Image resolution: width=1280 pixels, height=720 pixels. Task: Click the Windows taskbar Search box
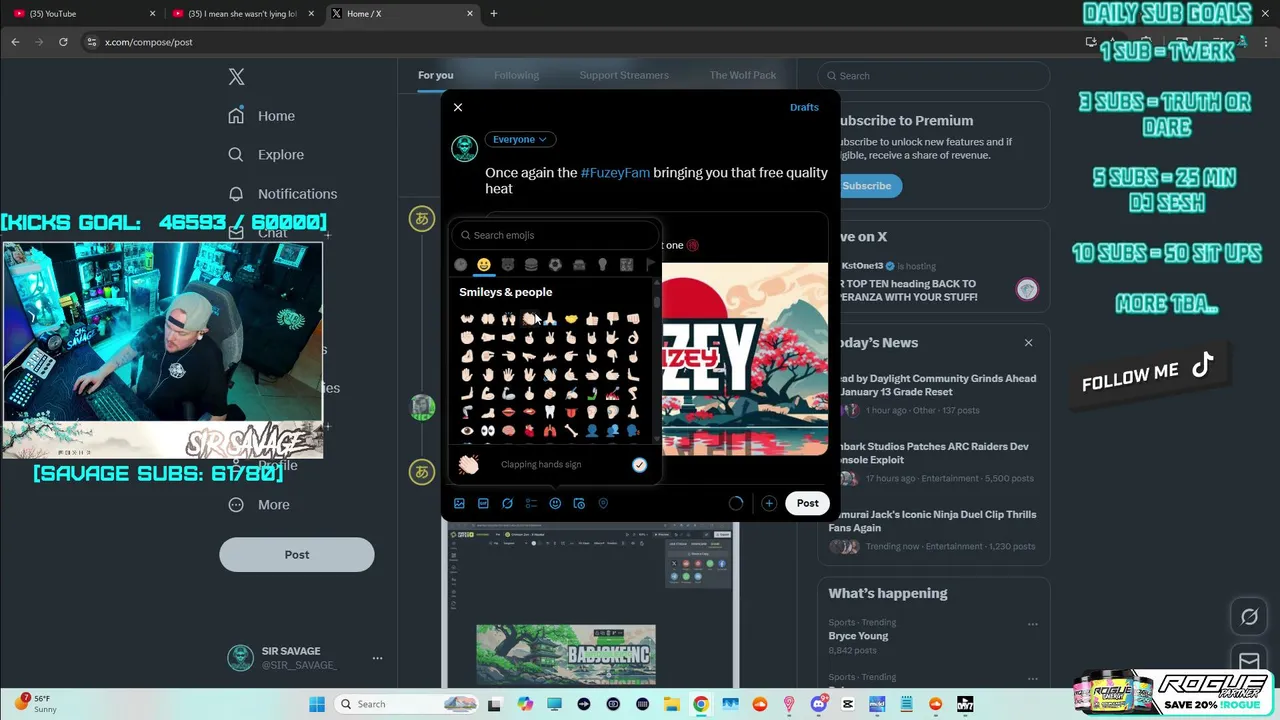tap(406, 704)
